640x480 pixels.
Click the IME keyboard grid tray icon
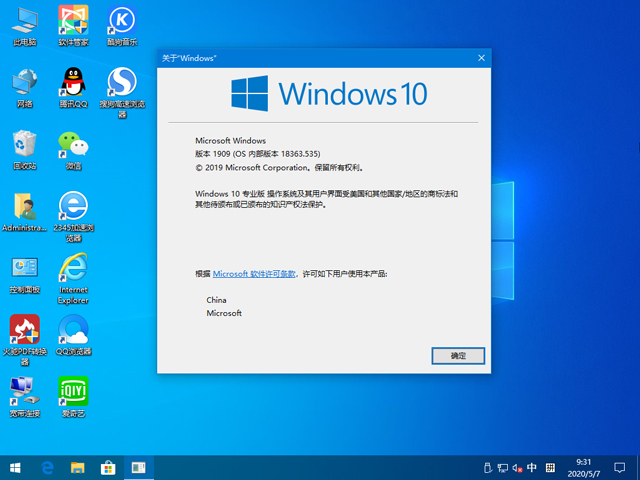coord(550,467)
